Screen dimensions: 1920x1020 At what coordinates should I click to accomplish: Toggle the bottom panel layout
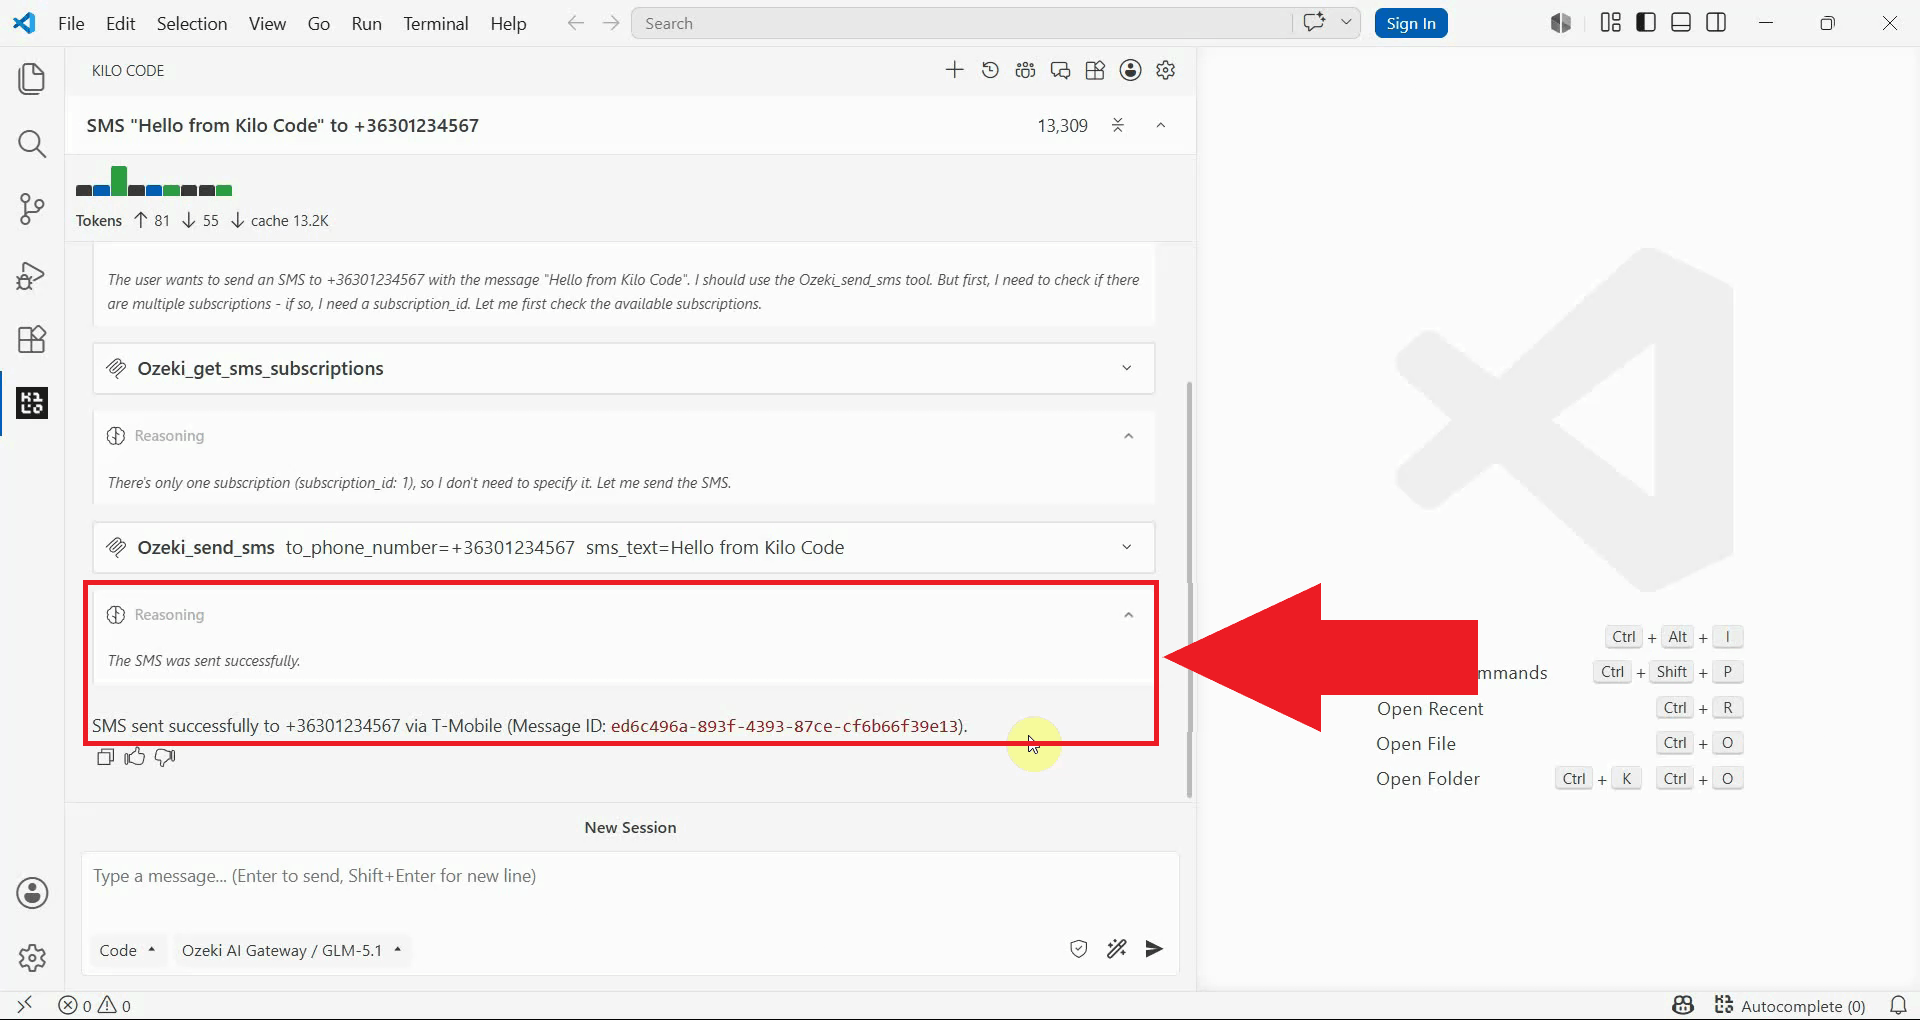(1681, 22)
